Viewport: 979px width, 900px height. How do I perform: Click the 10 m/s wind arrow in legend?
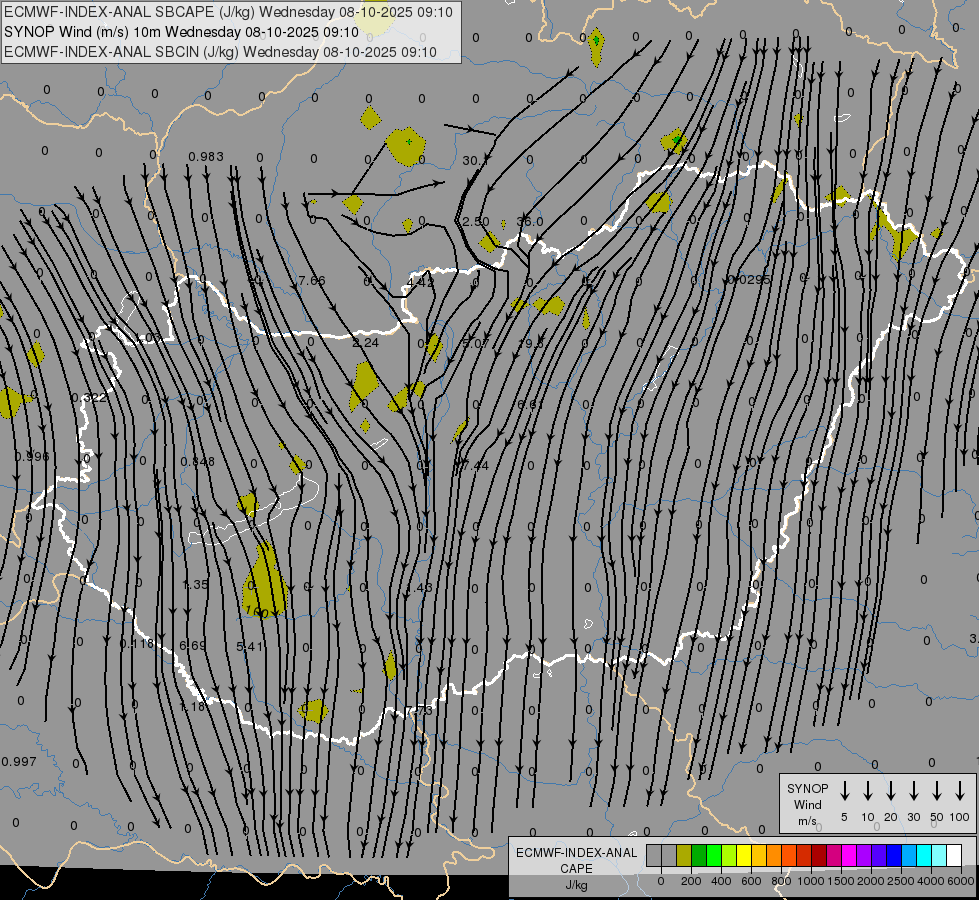click(x=867, y=790)
